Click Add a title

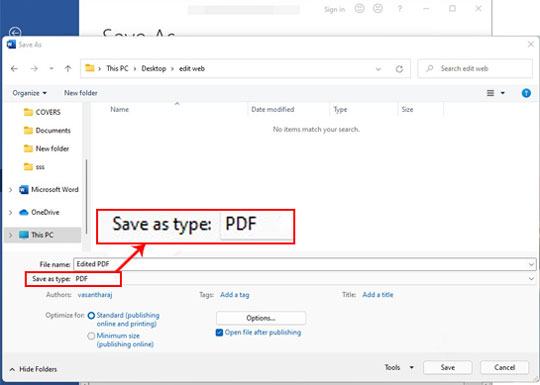pyautogui.click(x=378, y=295)
